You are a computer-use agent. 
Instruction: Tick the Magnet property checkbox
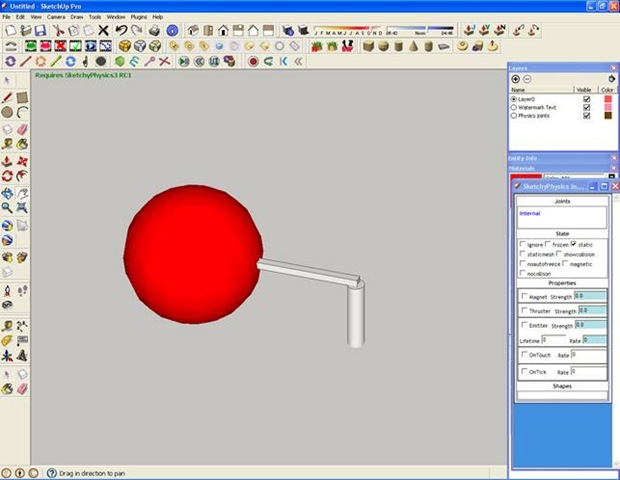524,296
